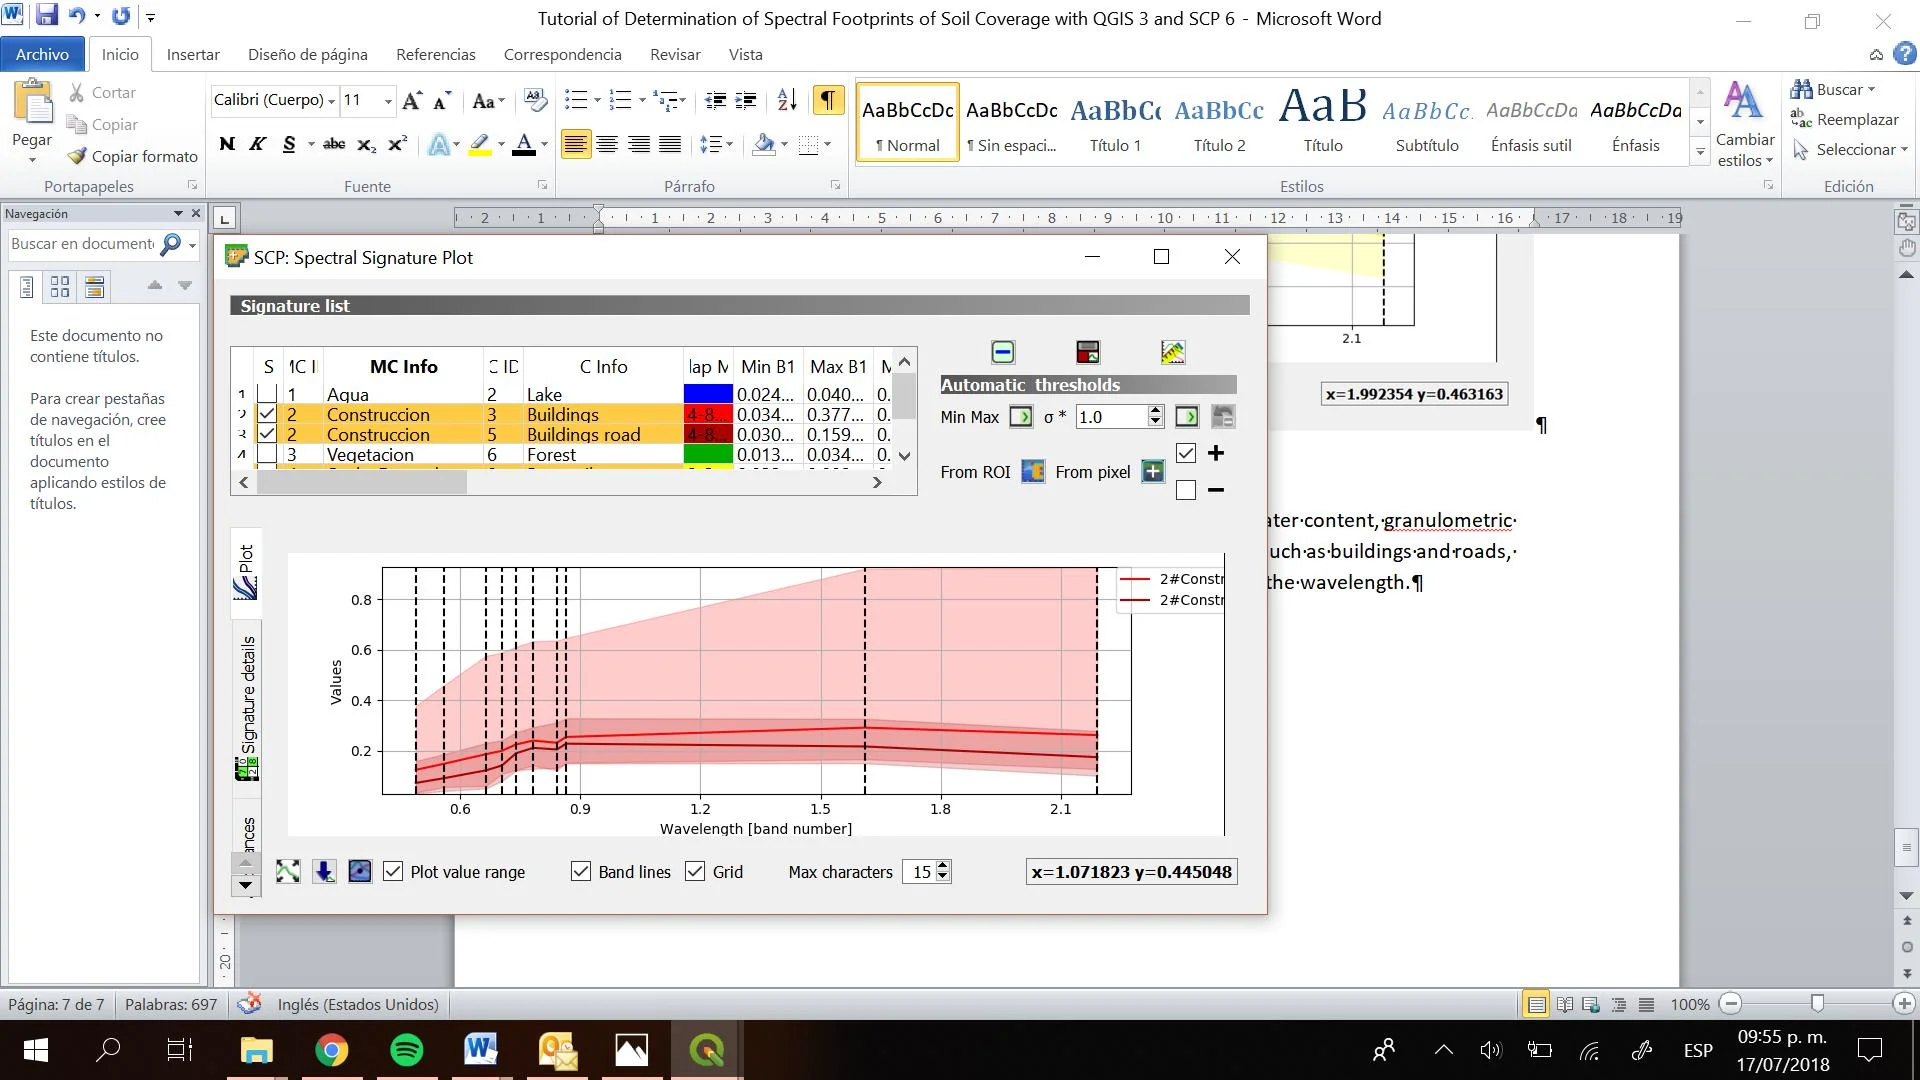The image size is (1920, 1080).
Task: Toggle show paragraph marks icon
Action: point(828,100)
